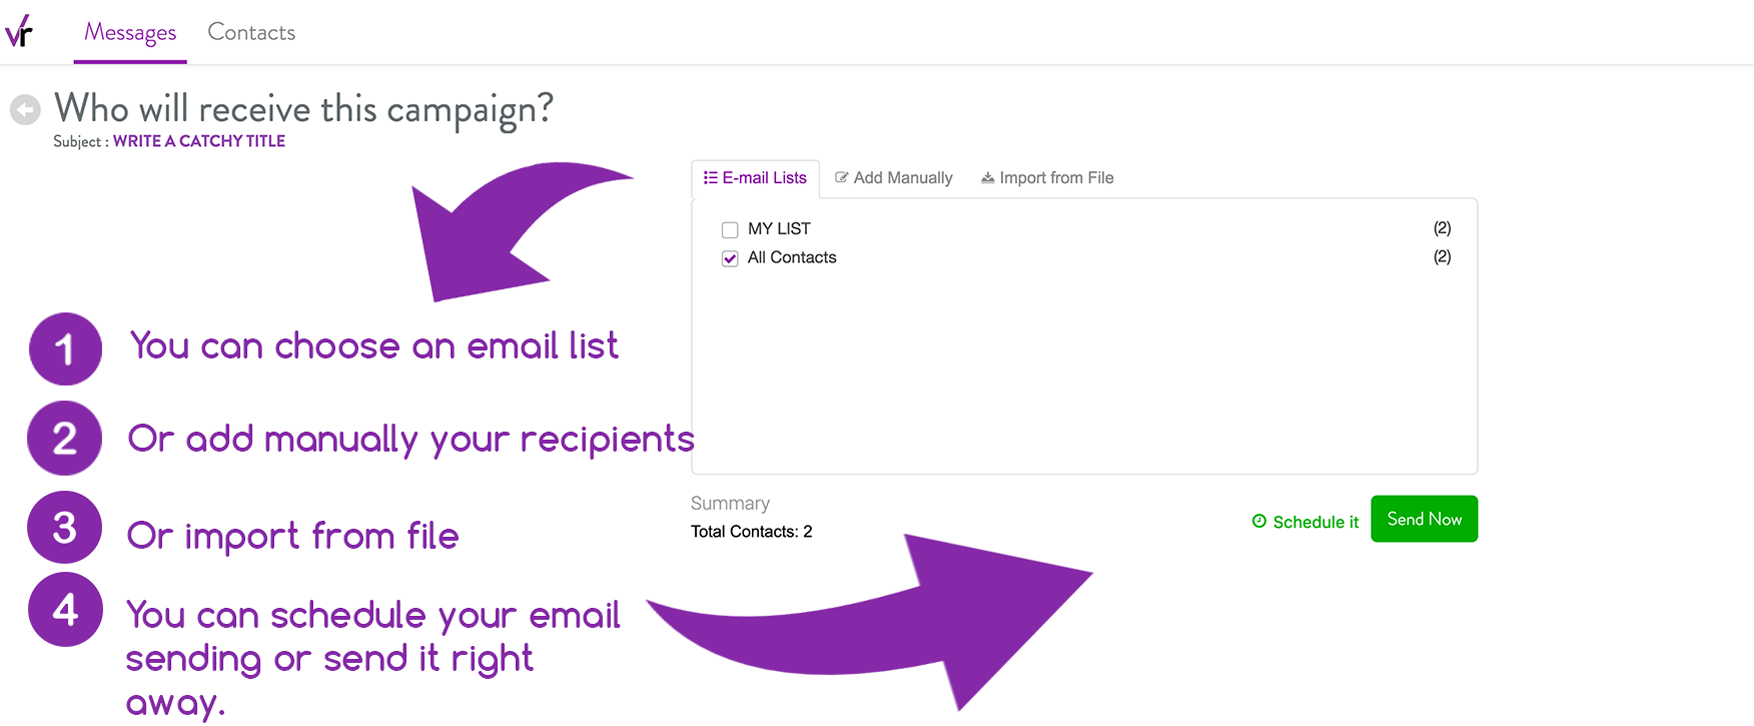
Task: Click the pencil icon beside Add Manually
Action: [x=840, y=177]
